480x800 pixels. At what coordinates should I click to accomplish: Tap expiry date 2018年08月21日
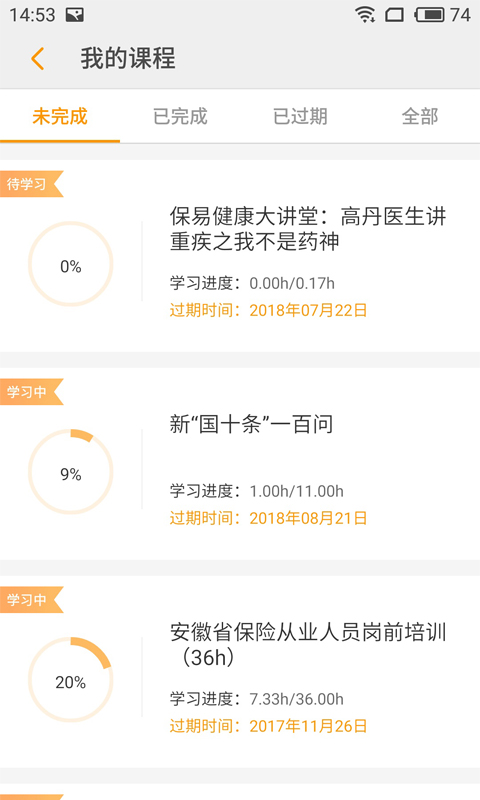pos(308,518)
